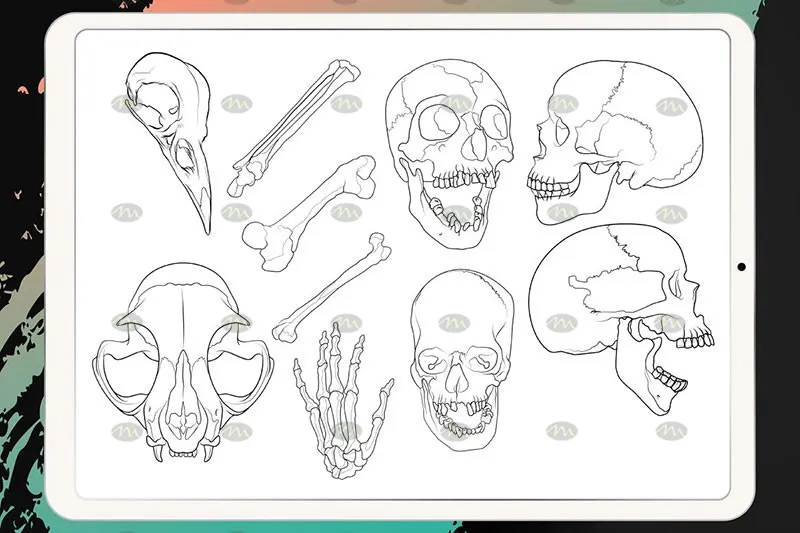This screenshot has width=800, height=533.
Task: Select the double forearm bones drawing
Action: (293, 128)
